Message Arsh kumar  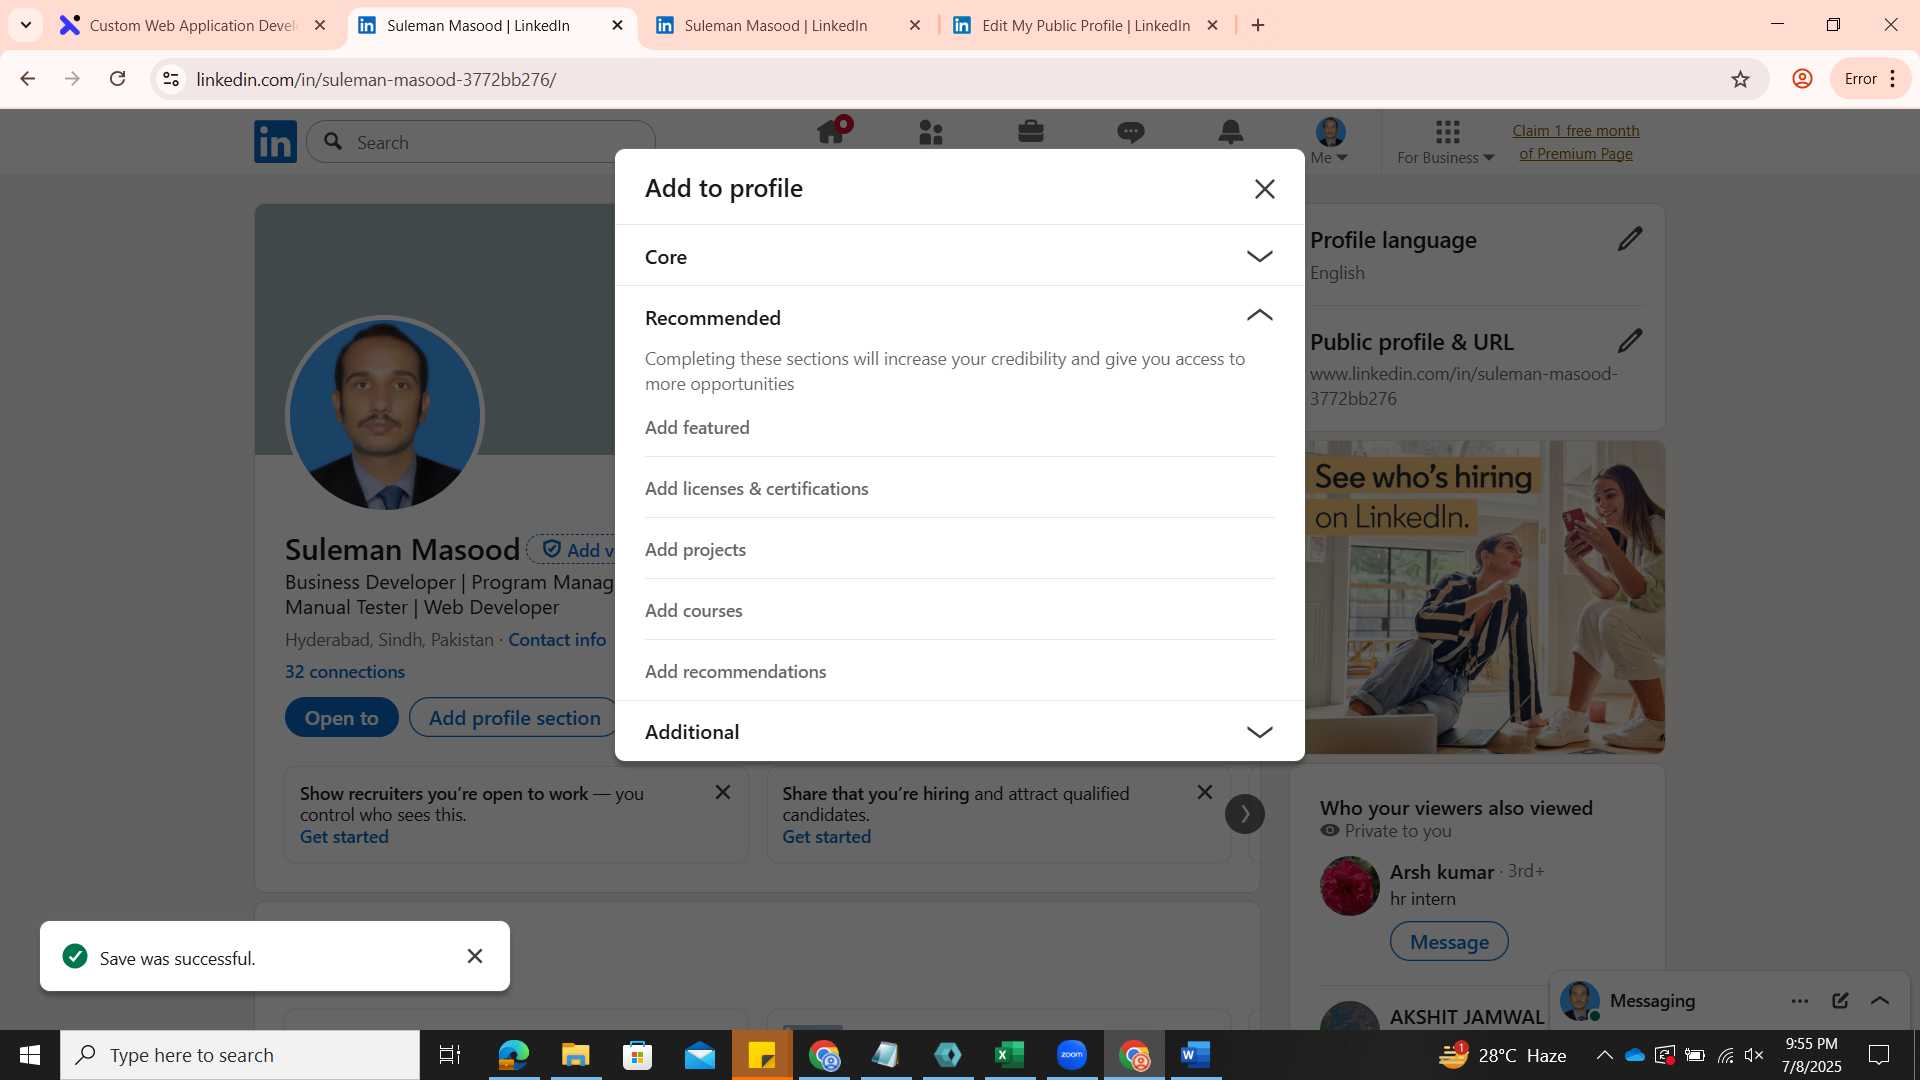point(1449,942)
